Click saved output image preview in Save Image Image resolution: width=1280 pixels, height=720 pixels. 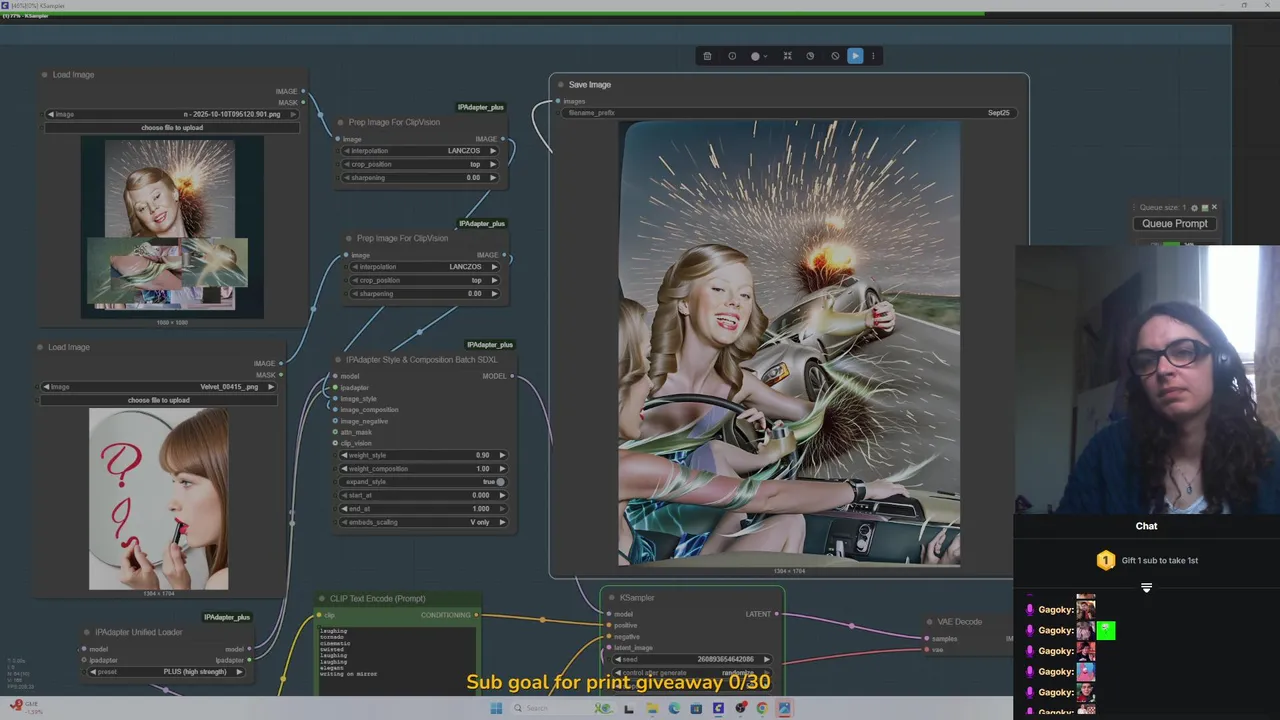pyautogui.click(x=789, y=344)
